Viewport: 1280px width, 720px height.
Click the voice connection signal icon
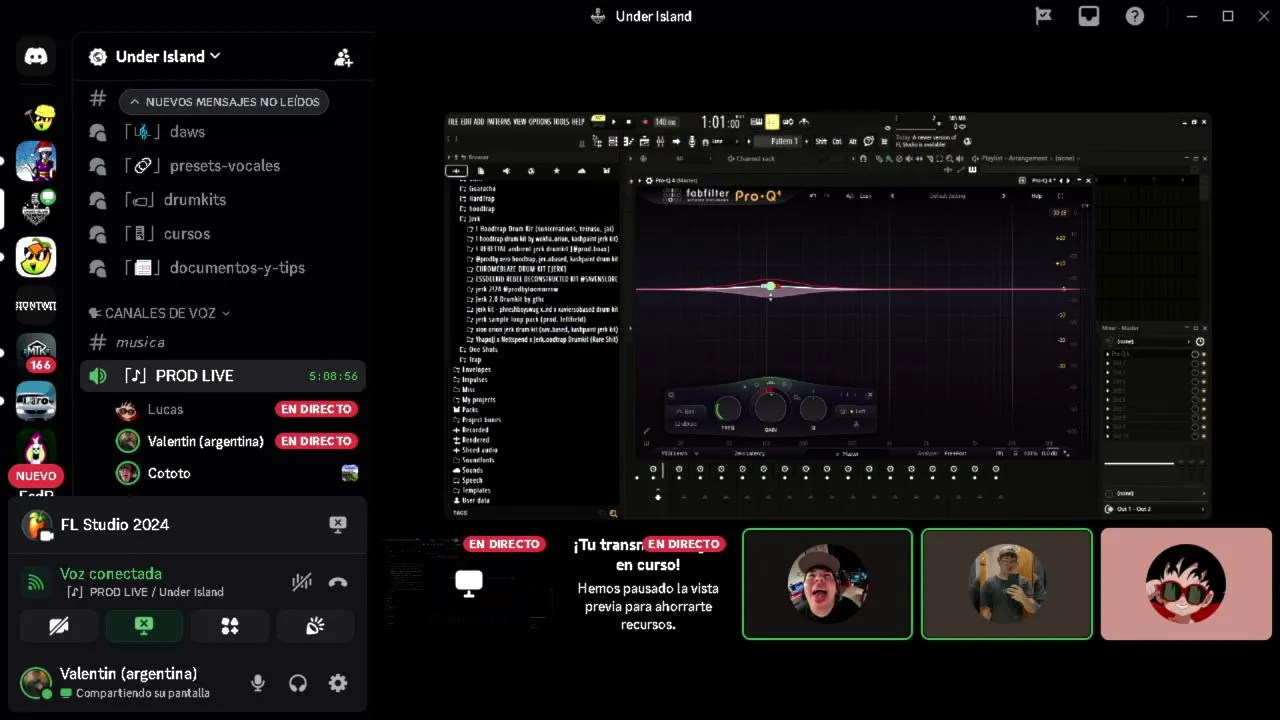[x=36, y=582]
